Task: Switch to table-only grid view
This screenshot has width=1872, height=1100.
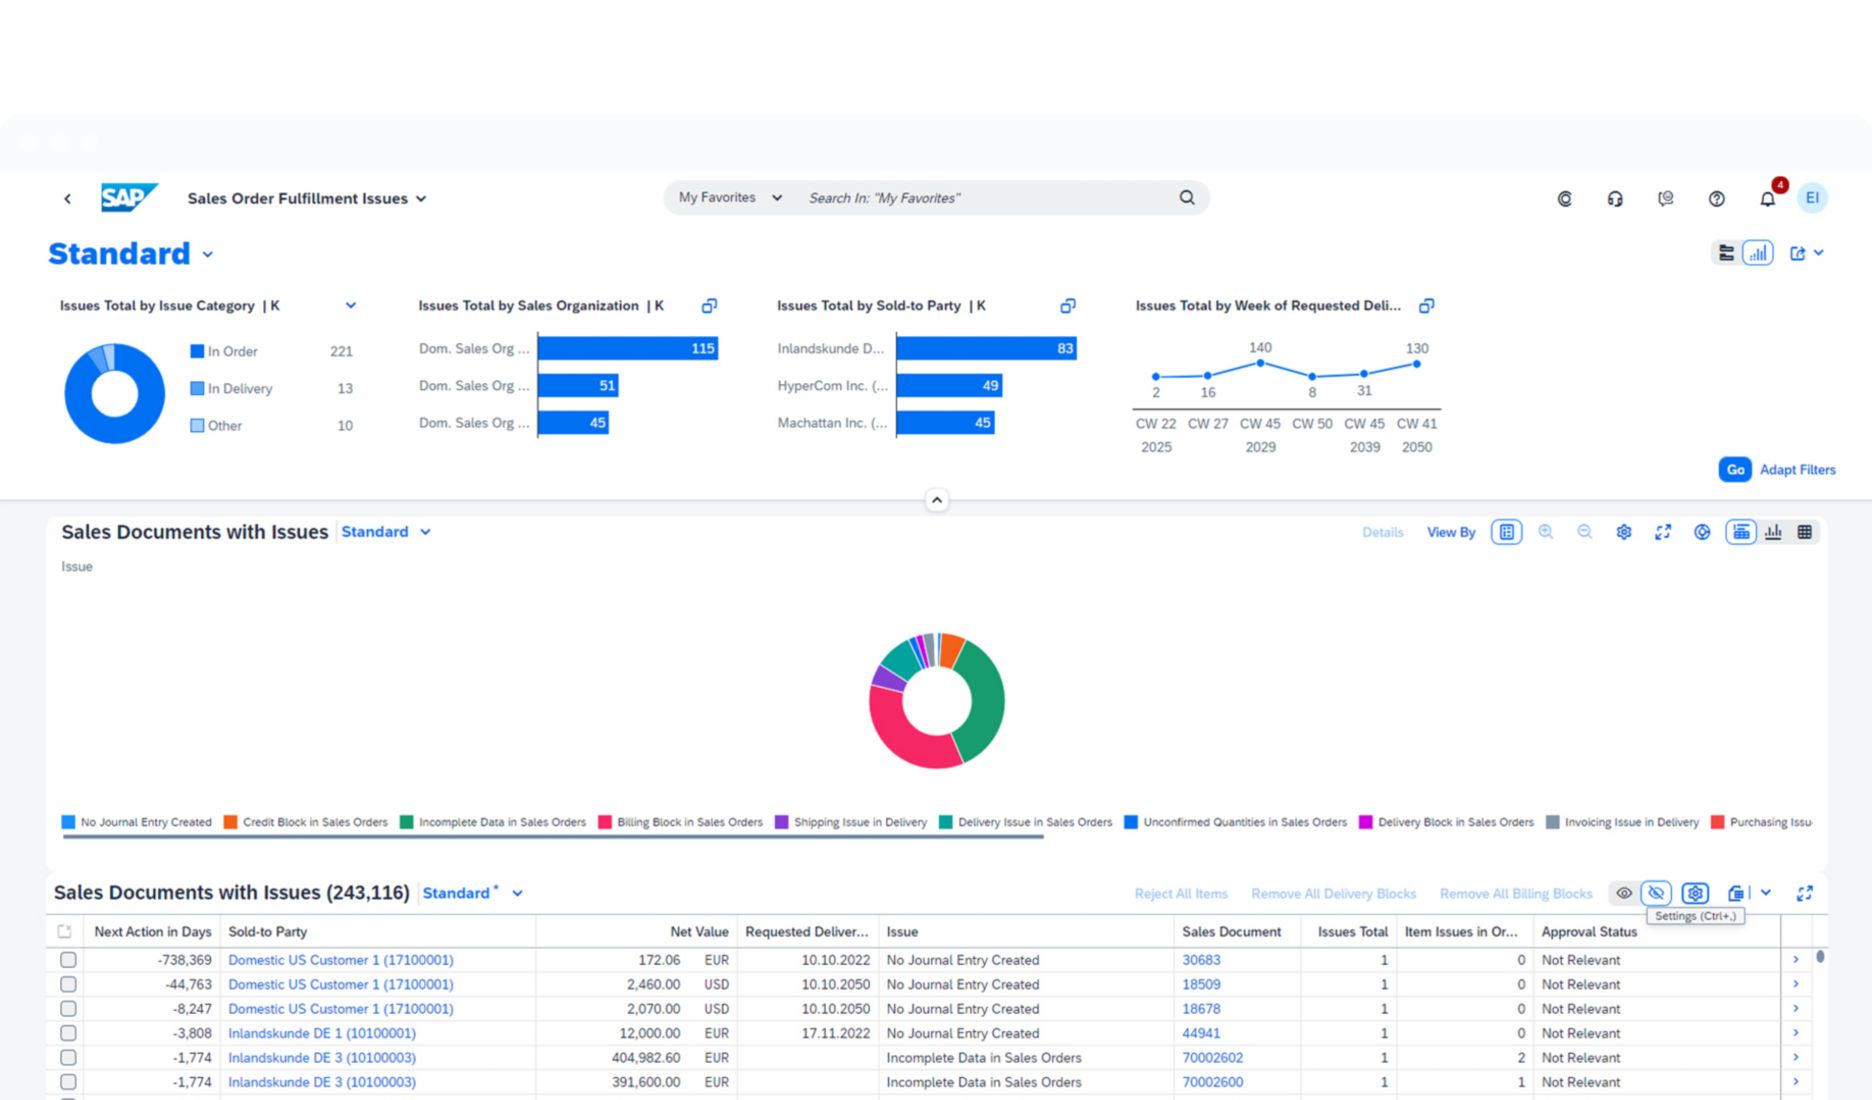Action: tap(1804, 532)
